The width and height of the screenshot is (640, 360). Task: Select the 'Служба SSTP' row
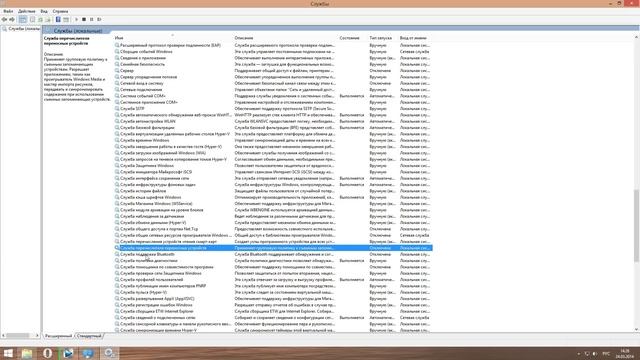pyautogui.click(x=273, y=109)
